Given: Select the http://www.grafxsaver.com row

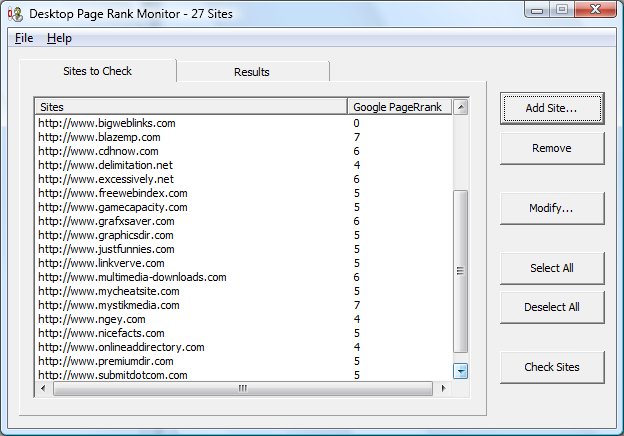Looking at the screenshot, I should click(x=244, y=221).
